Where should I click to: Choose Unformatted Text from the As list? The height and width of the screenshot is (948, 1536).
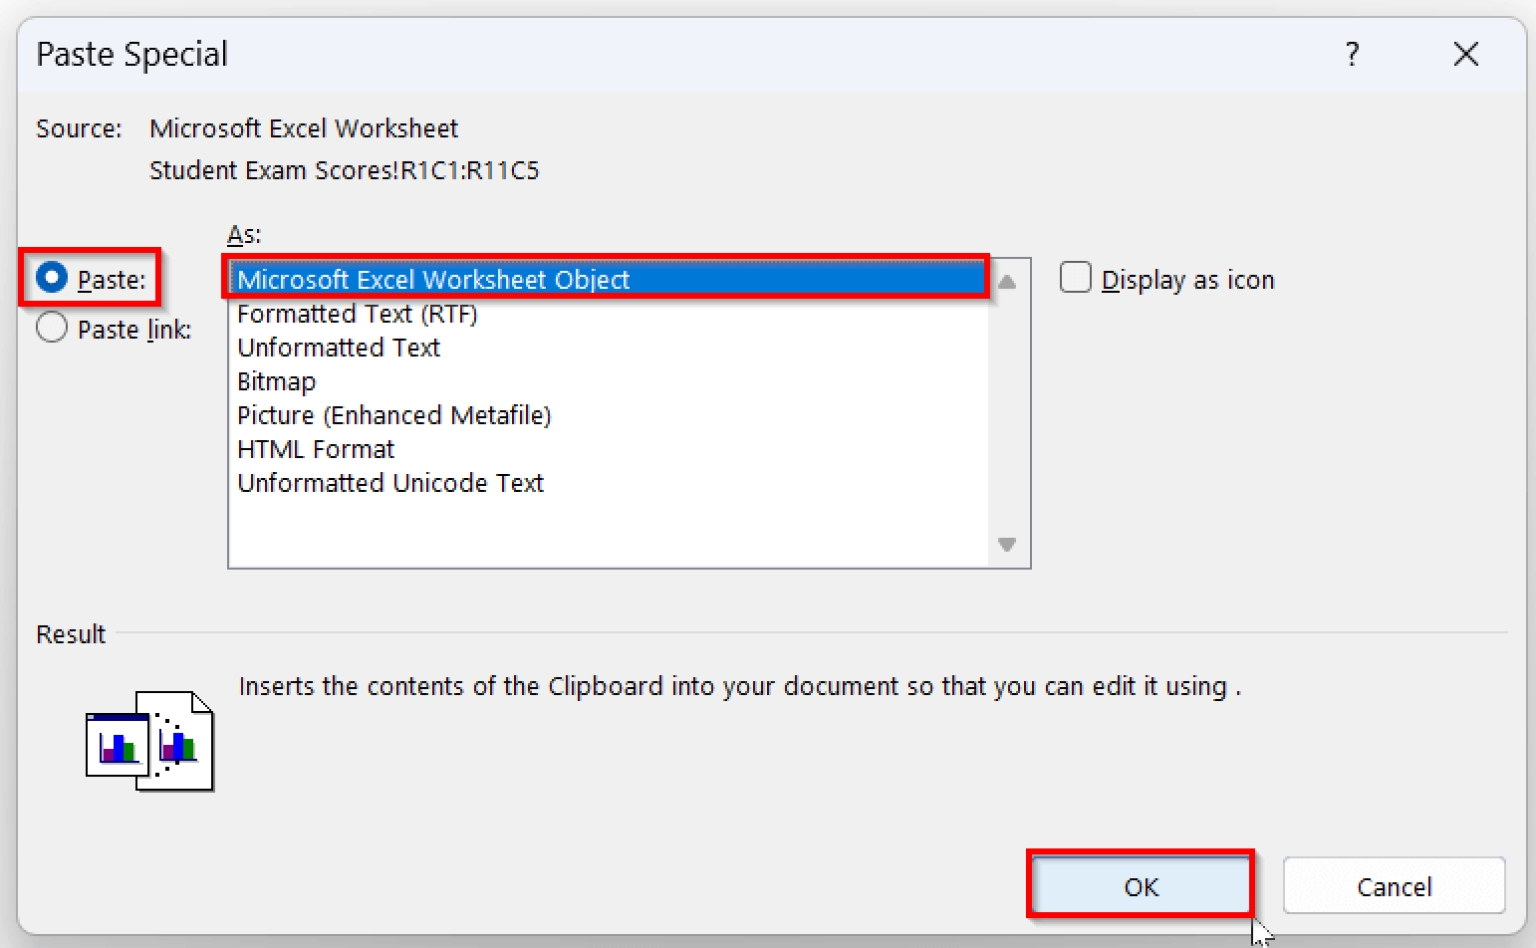338,347
